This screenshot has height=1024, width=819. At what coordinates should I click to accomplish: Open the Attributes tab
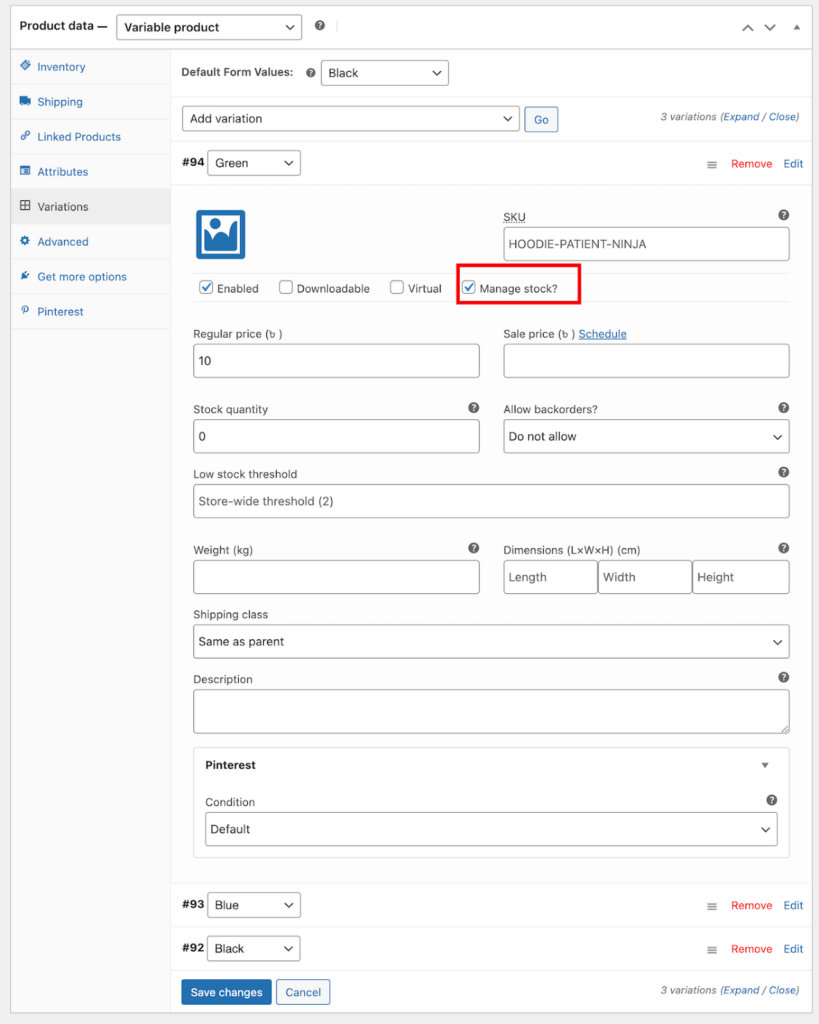pyautogui.click(x=91, y=172)
